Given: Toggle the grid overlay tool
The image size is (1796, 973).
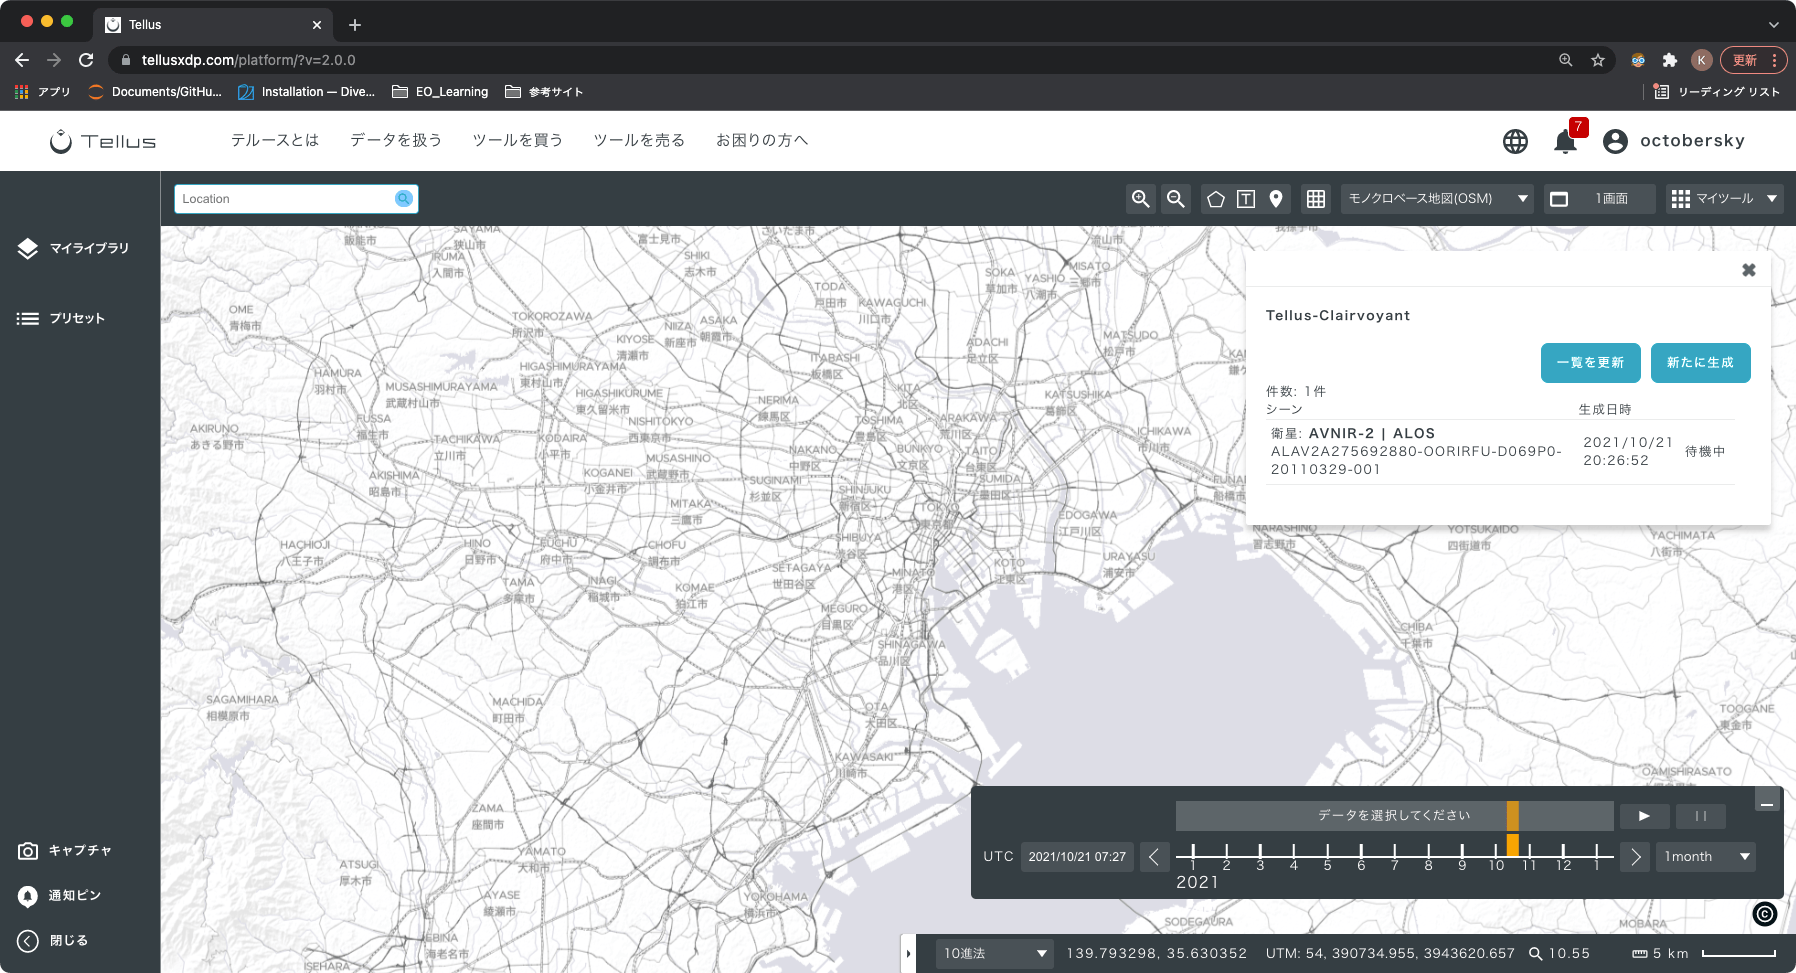Looking at the screenshot, I should 1316,199.
